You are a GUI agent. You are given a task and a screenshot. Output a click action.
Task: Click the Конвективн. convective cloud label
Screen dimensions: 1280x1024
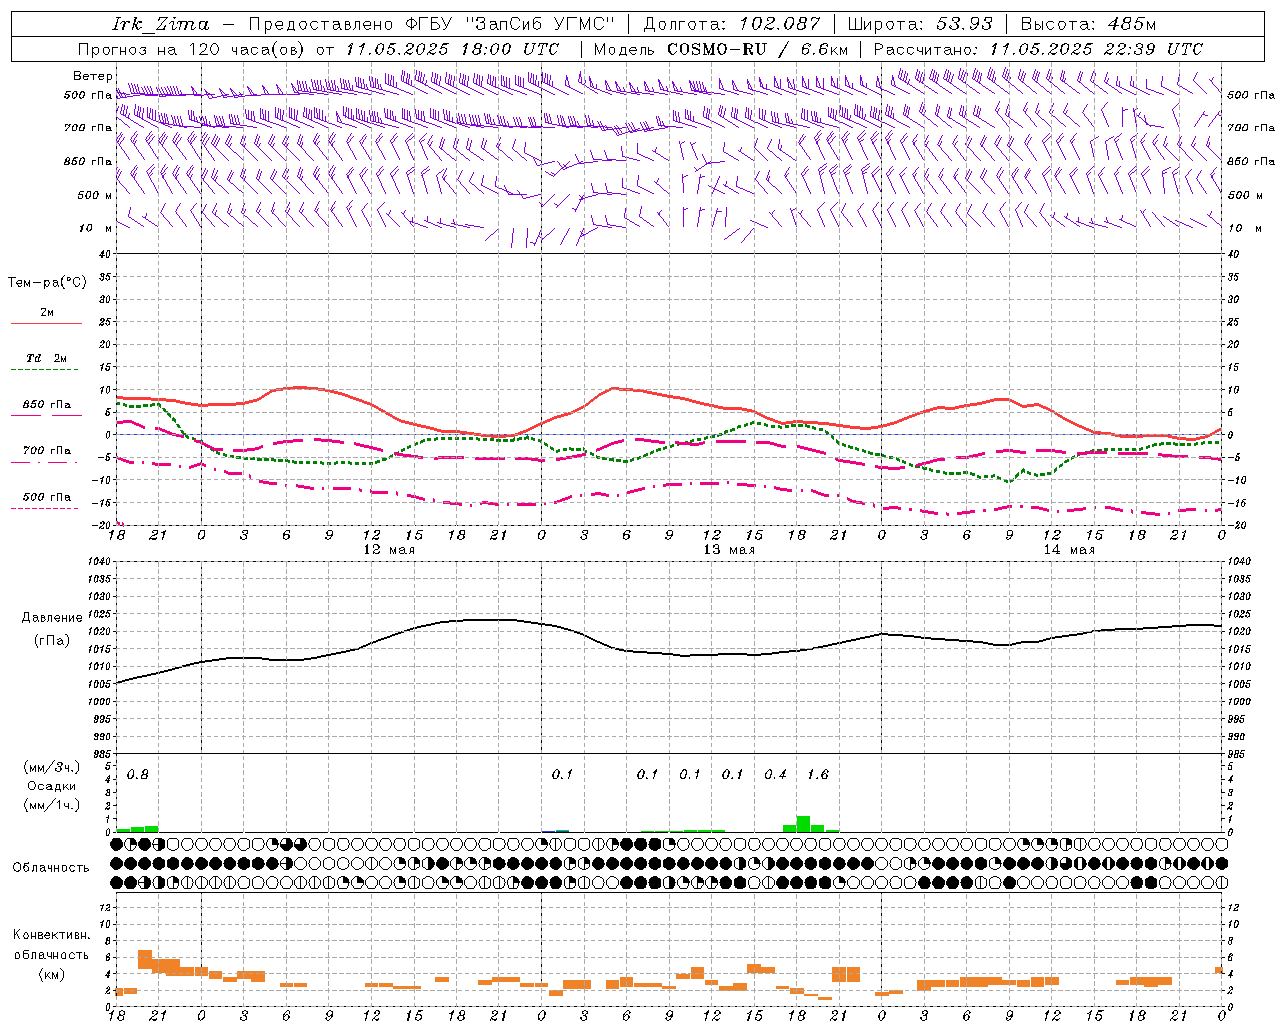(x=51, y=935)
